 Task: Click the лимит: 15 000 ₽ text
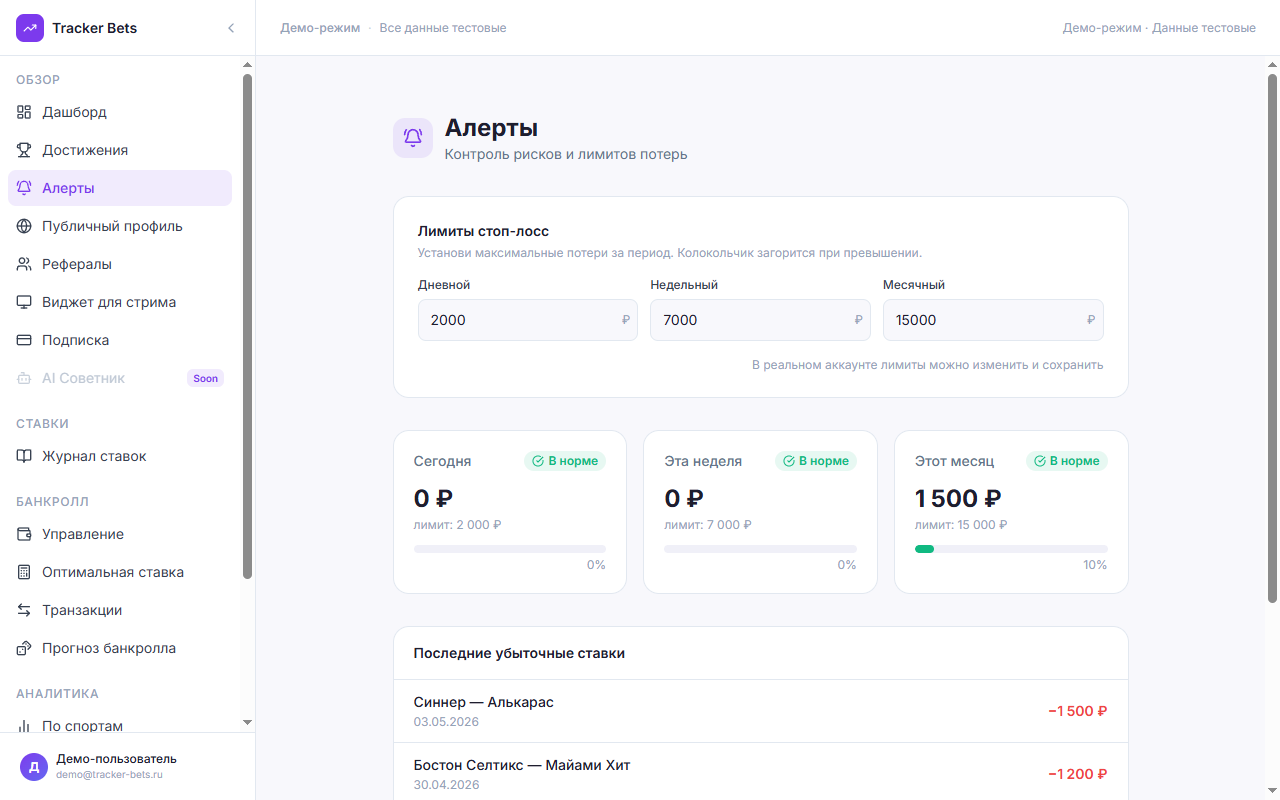(x=961, y=525)
